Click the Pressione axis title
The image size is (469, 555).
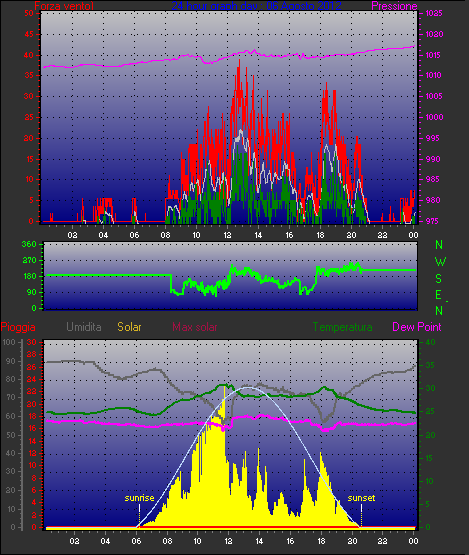pos(394,6)
